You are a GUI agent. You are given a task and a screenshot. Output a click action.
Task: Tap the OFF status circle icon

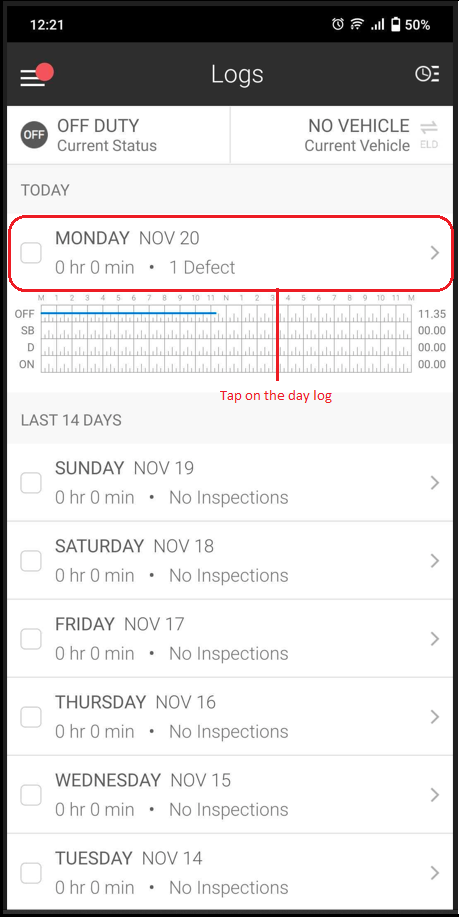tap(34, 135)
